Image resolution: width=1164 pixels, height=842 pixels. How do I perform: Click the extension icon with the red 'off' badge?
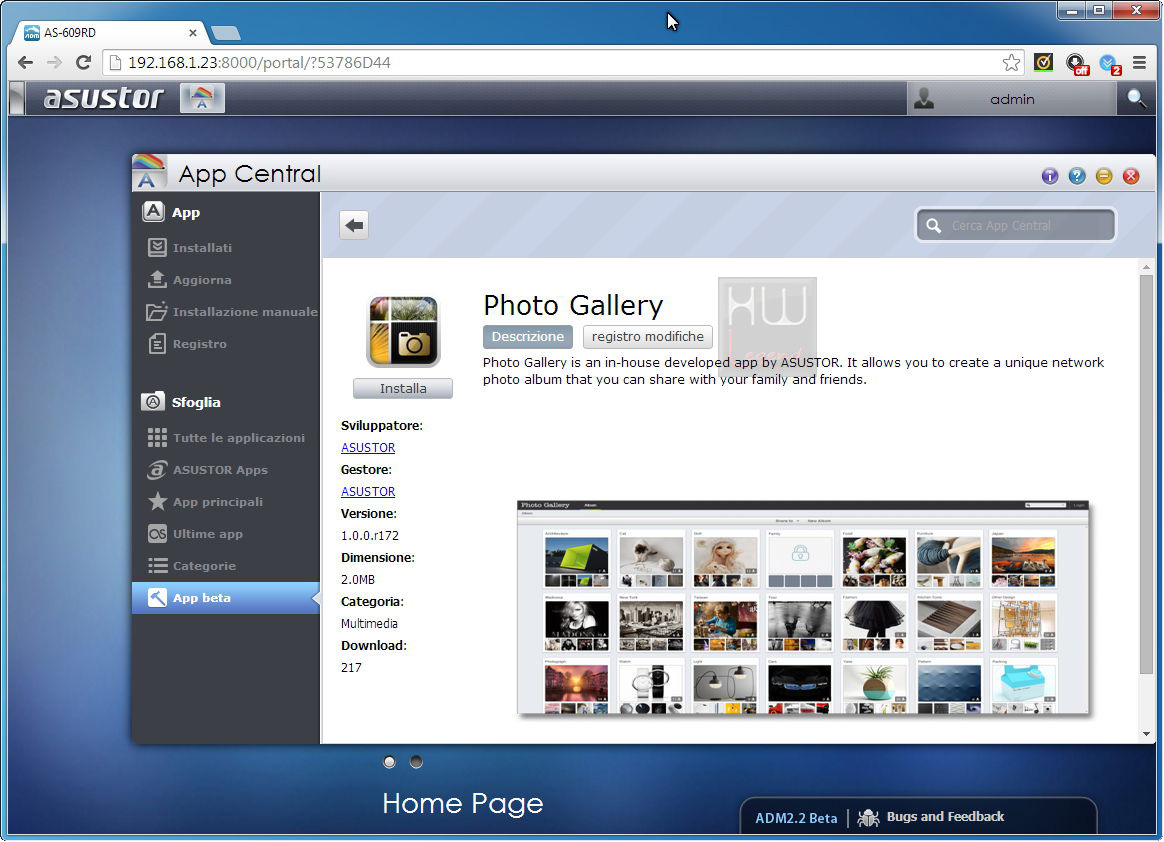tap(1076, 64)
